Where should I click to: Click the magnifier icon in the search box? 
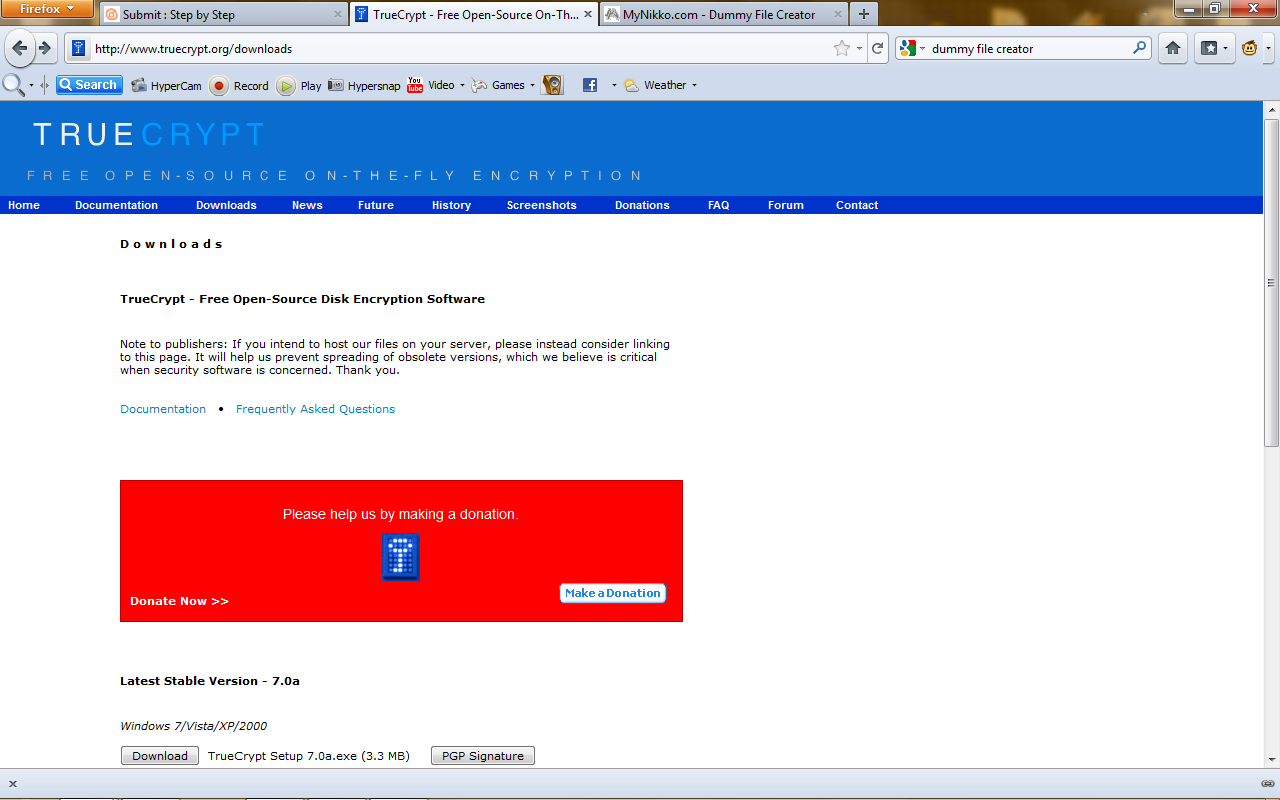[x=1140, y=47]
